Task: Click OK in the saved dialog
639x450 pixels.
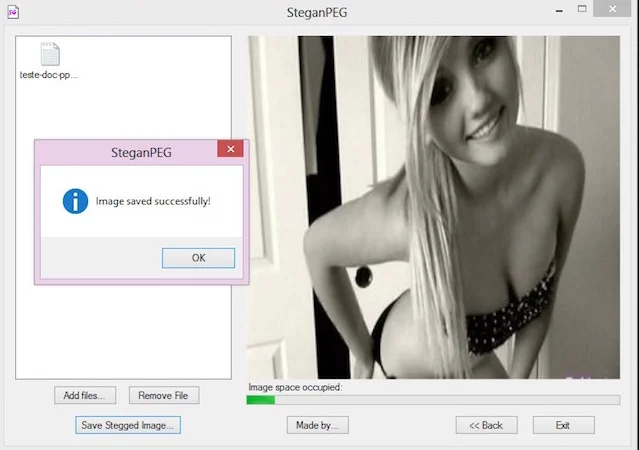Action: pos(198,258)
